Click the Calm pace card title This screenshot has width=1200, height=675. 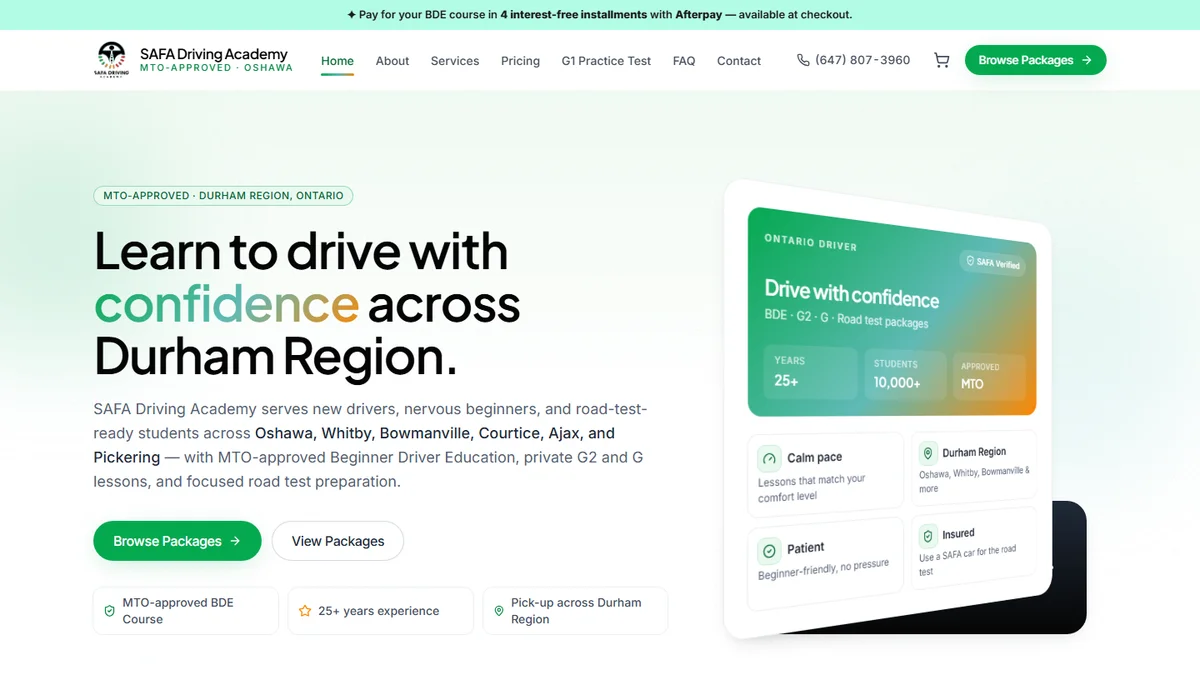(x=815, y=457)
